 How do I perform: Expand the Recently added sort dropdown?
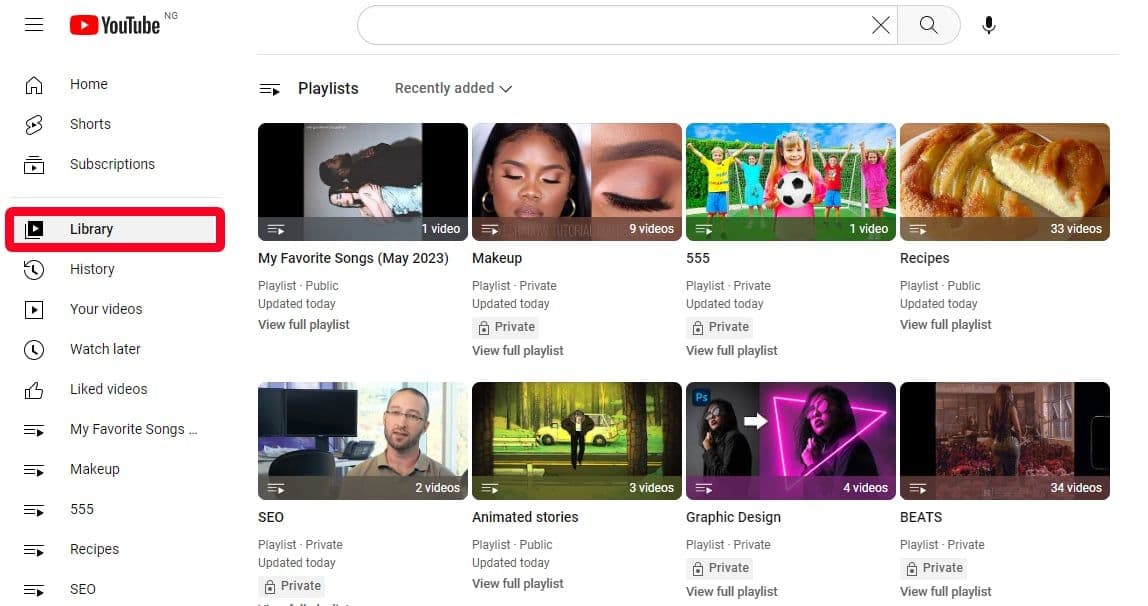point(453,88)
